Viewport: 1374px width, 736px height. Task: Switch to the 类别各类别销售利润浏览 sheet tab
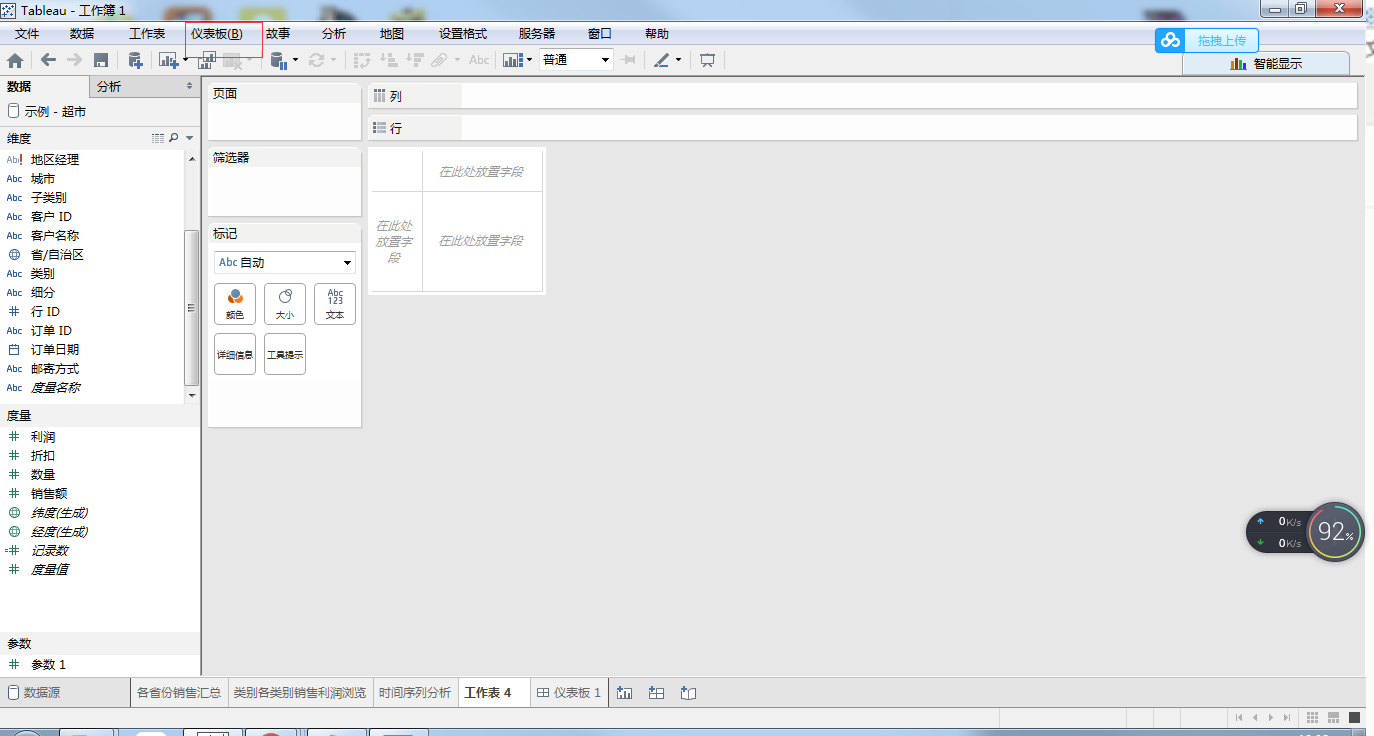click(x=300, y=692)
